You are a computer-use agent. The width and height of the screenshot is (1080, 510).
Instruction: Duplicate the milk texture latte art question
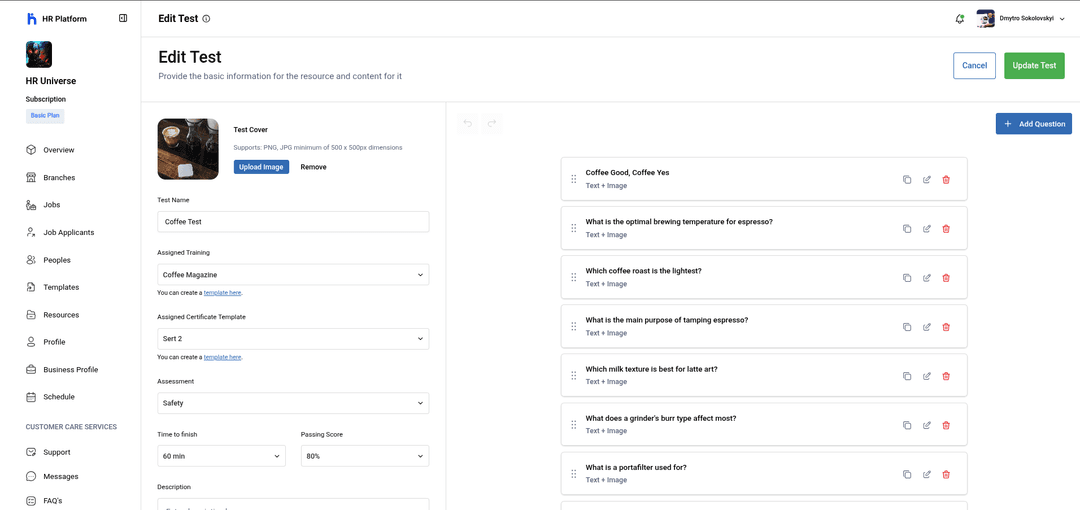coord(907,376)
